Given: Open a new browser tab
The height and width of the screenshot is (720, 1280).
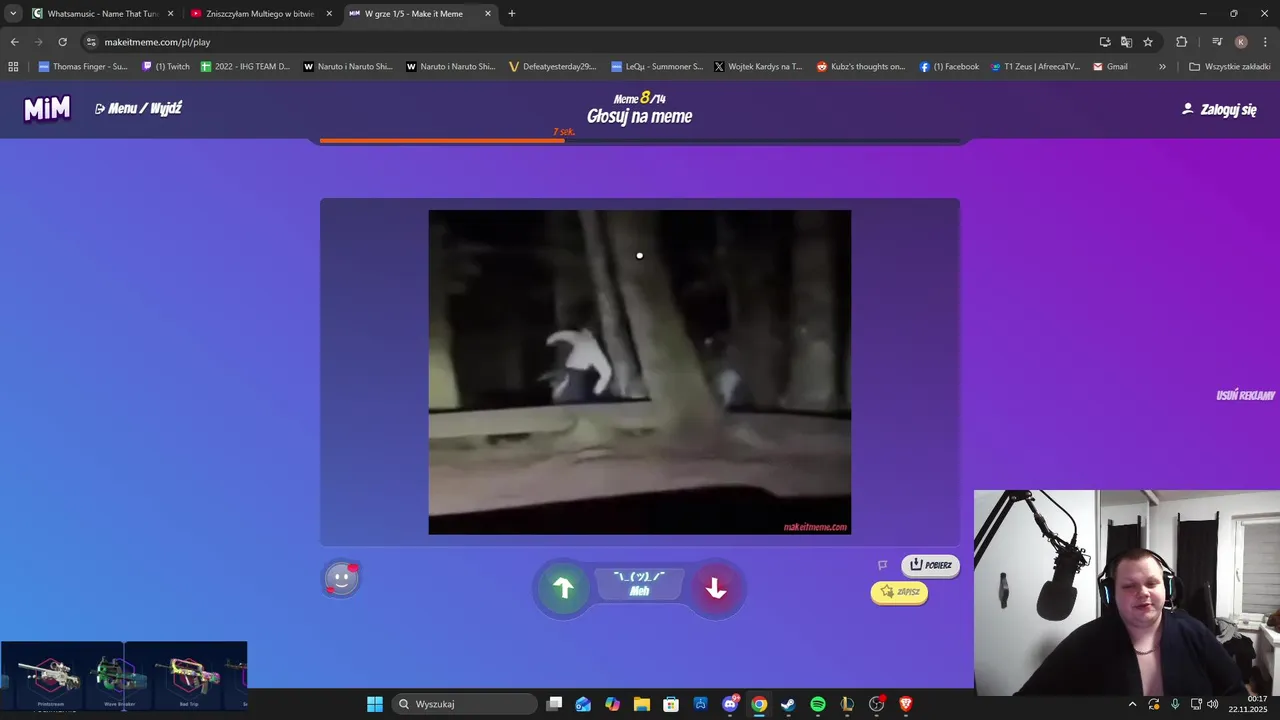Looking at the screenshot, I should (x=512, y=14).
